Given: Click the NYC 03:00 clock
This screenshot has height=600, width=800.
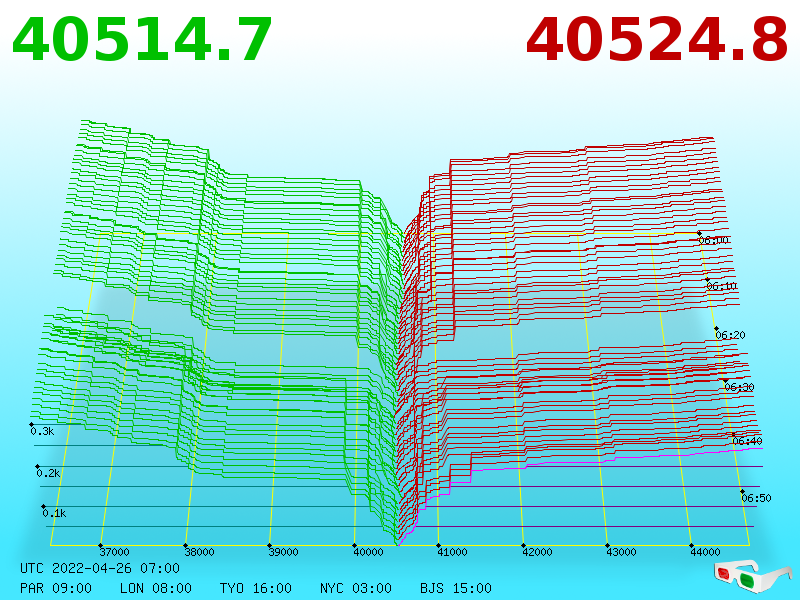Looking at the screenshot, I should (x=356, y=588).
